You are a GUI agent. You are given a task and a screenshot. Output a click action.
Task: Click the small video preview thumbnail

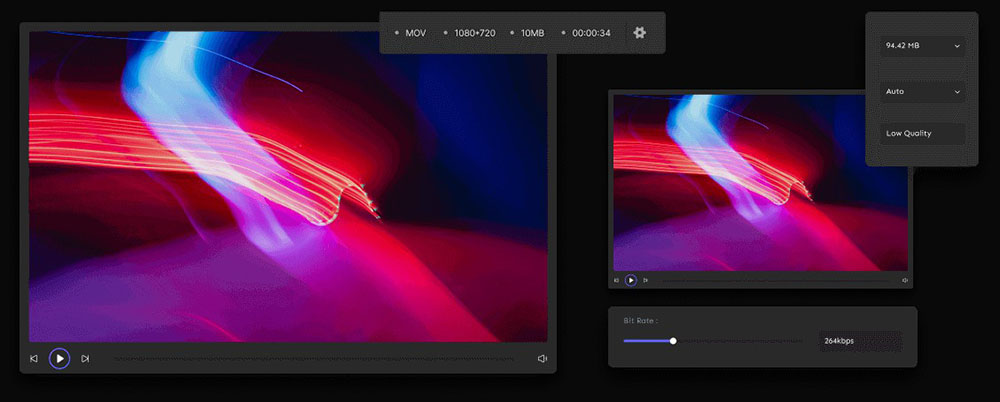point(760,182)
